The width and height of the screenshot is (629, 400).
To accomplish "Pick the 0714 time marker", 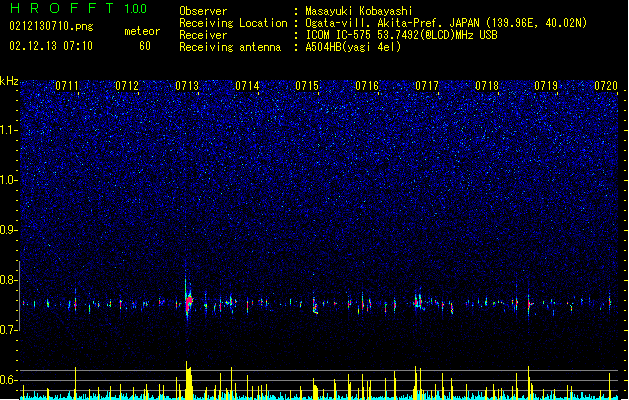I will click(247, 85).
